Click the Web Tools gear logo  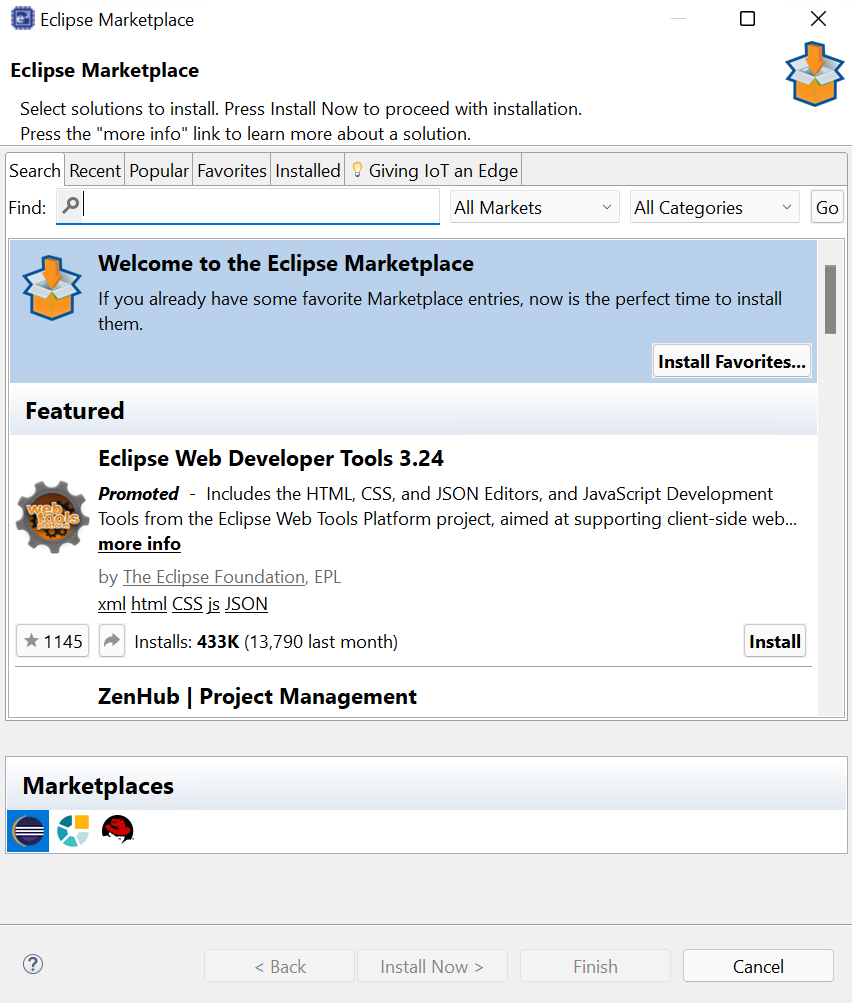click(x=52, y=517)
